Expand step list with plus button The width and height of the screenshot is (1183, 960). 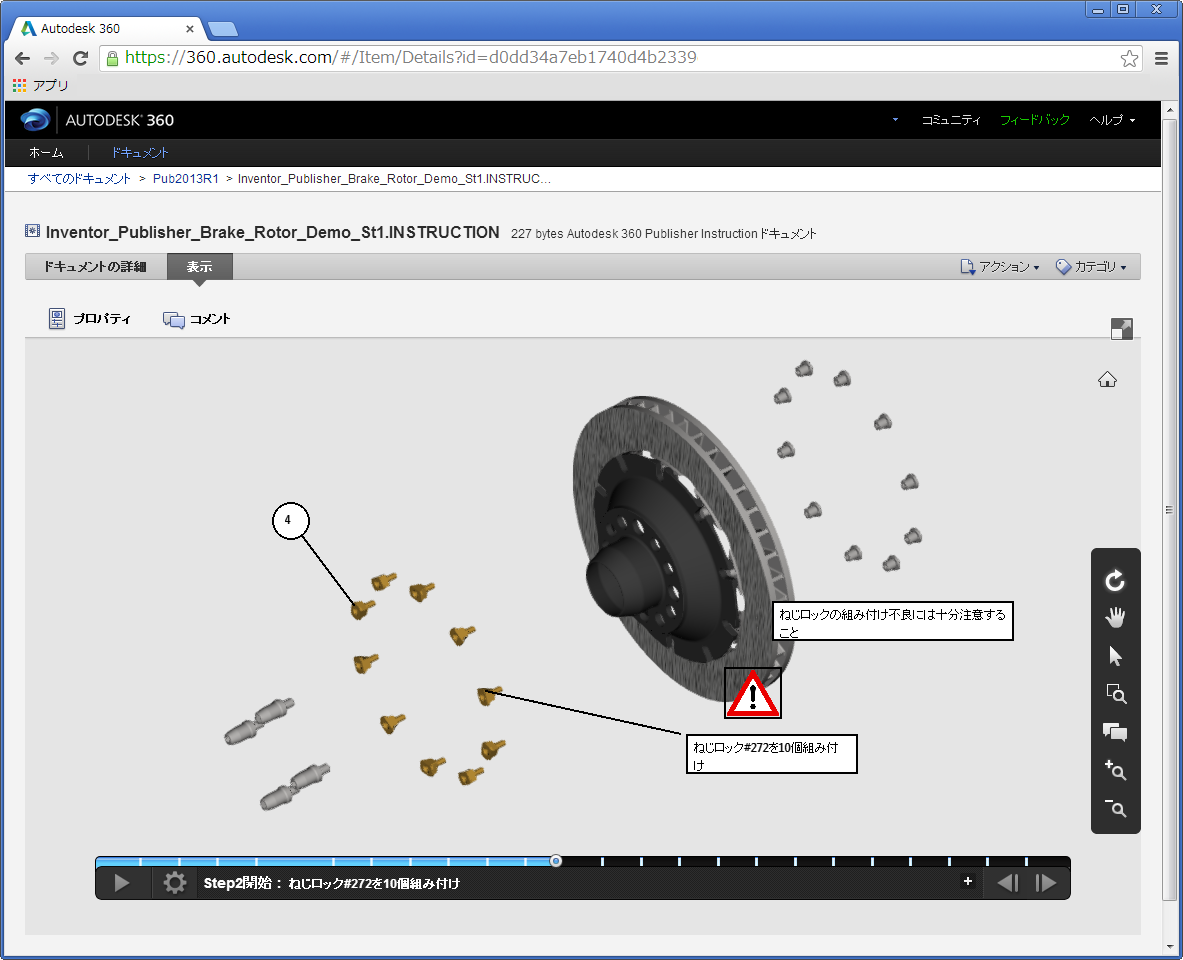(x=968, y=881)
